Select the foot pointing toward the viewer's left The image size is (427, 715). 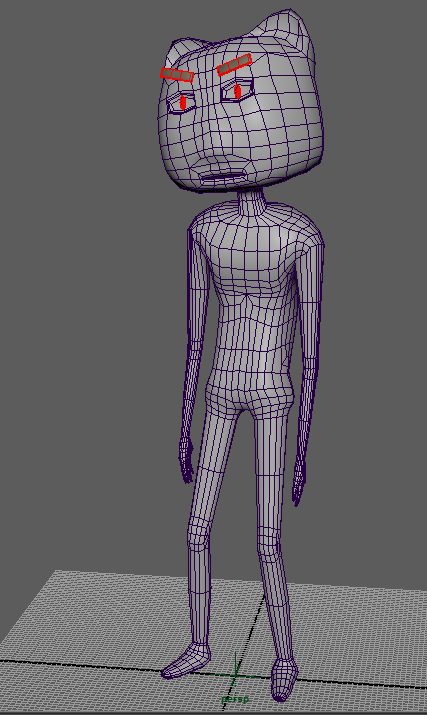pos(186,660)
